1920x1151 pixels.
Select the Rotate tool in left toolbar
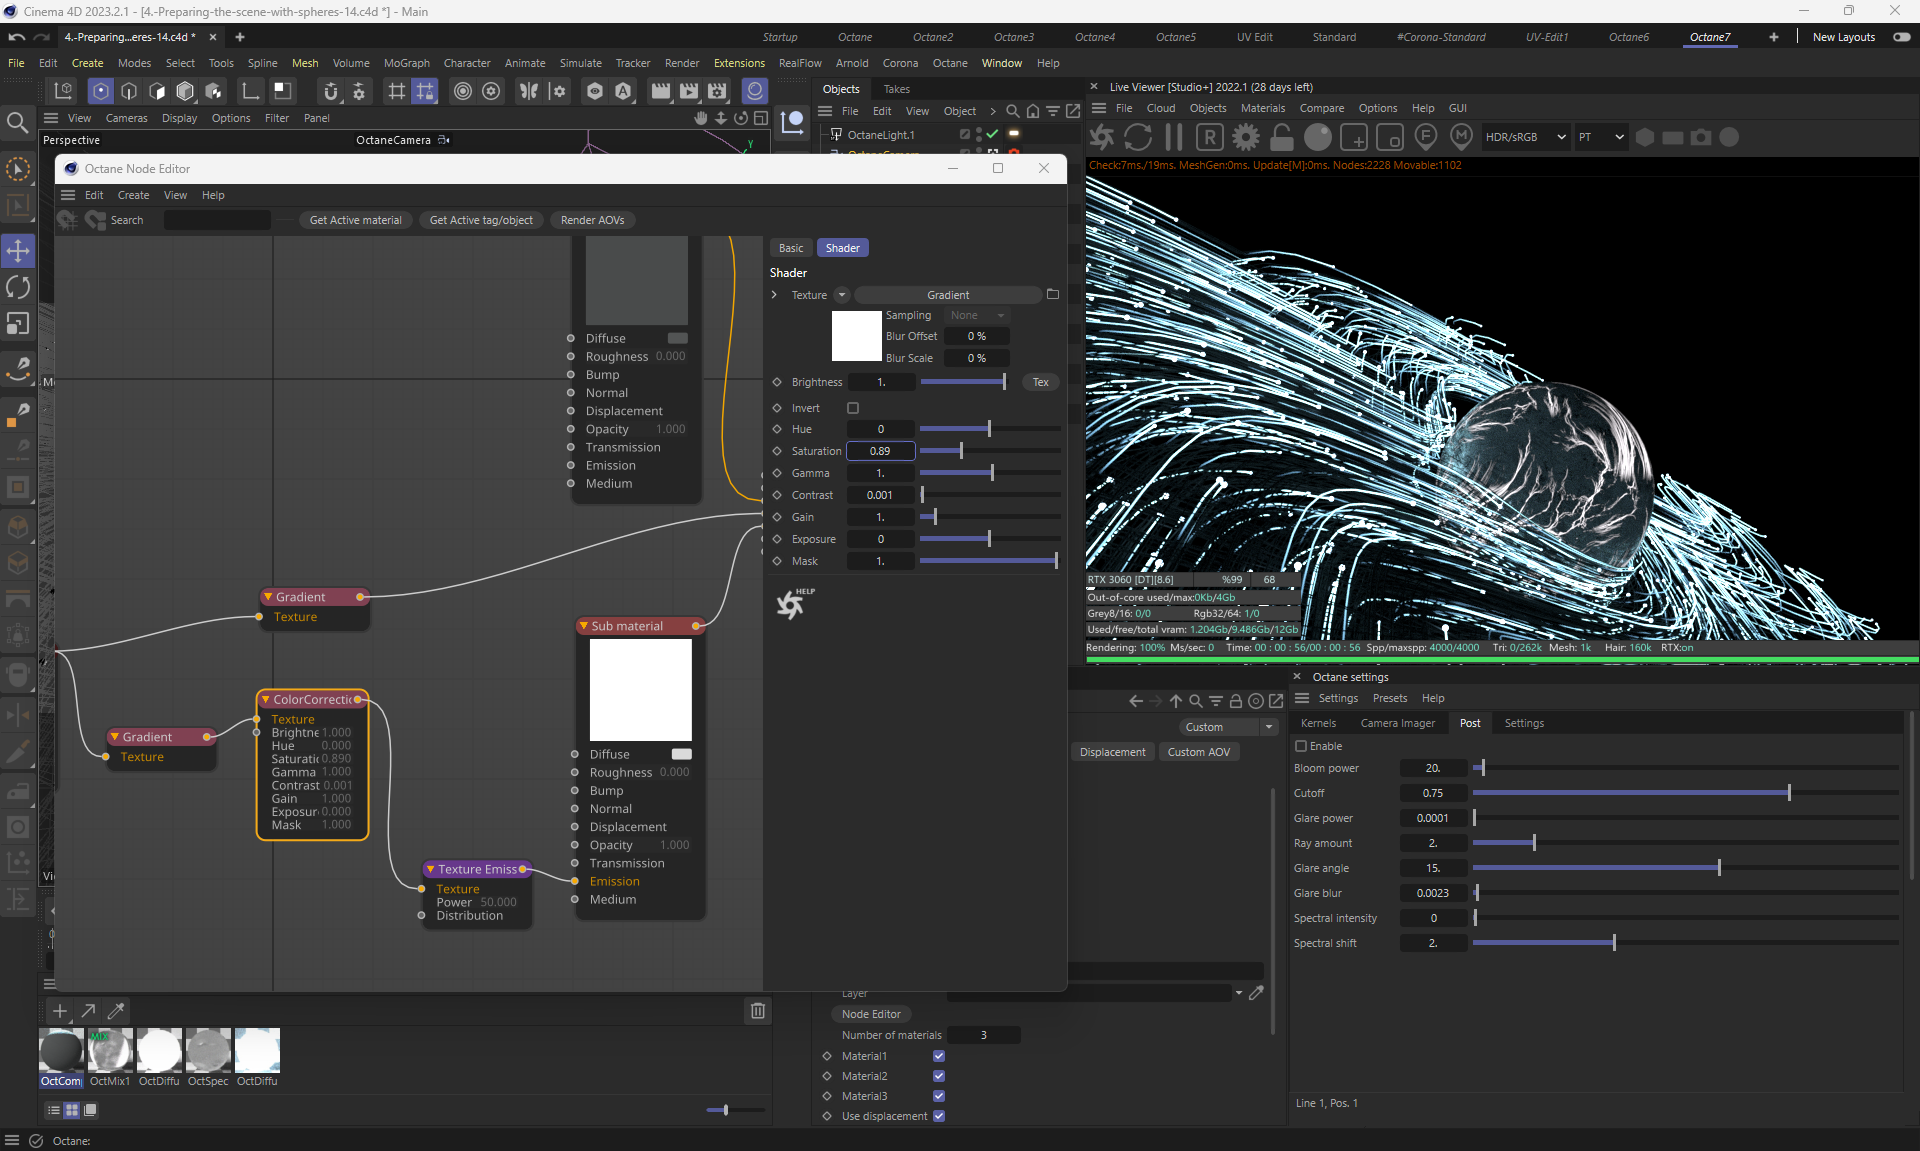tap(18, 287)
